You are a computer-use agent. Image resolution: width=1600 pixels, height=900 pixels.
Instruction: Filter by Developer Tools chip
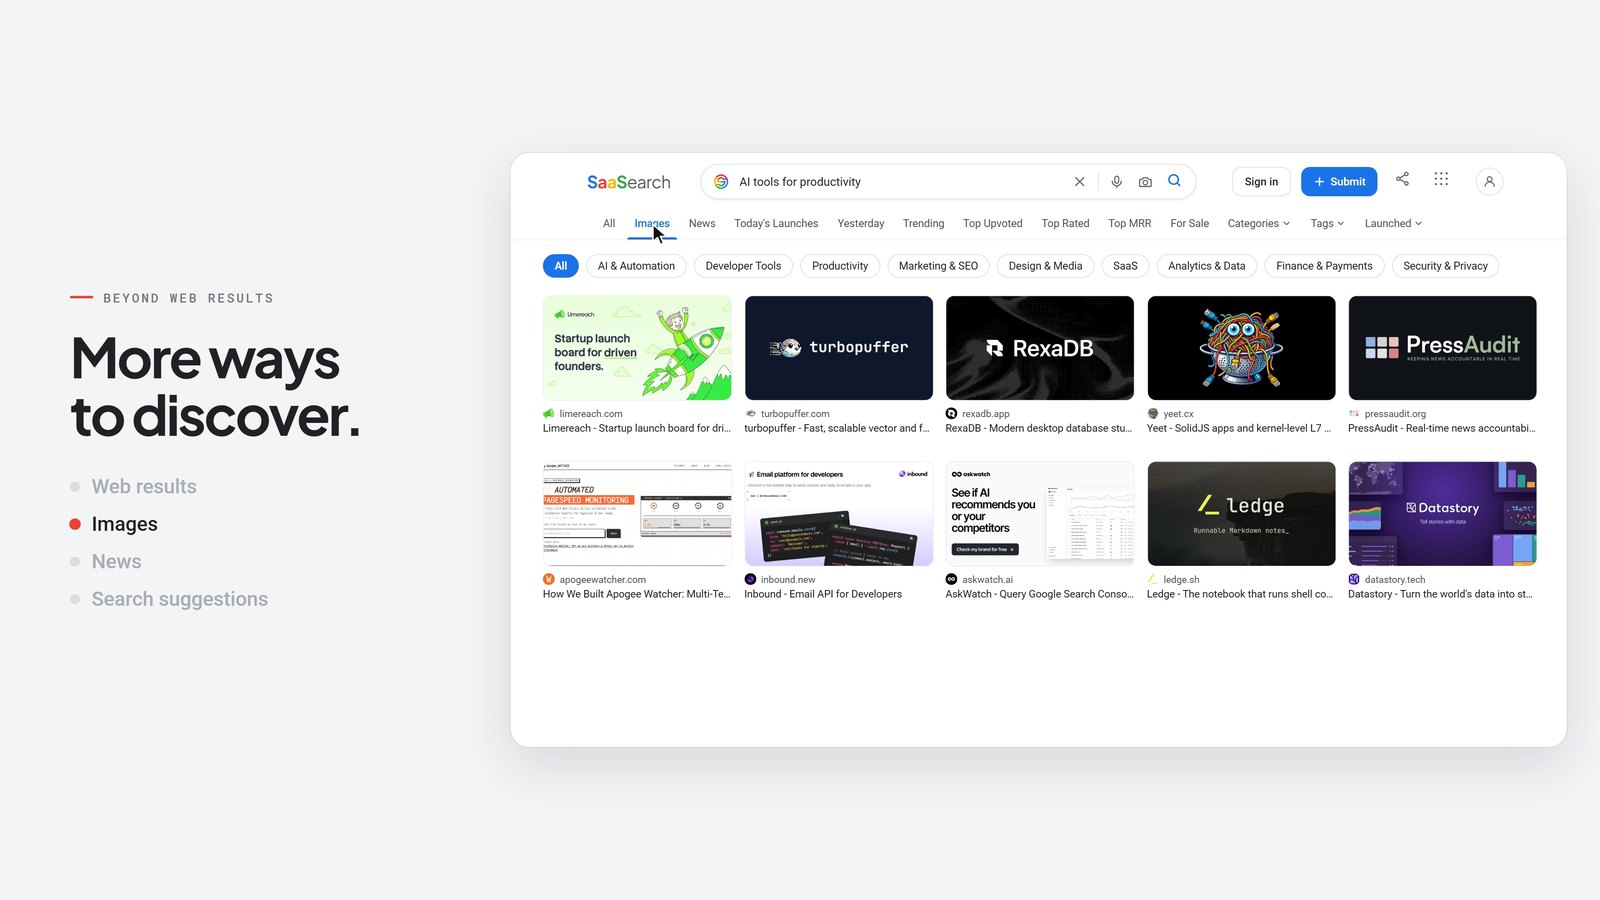point(743,266)
